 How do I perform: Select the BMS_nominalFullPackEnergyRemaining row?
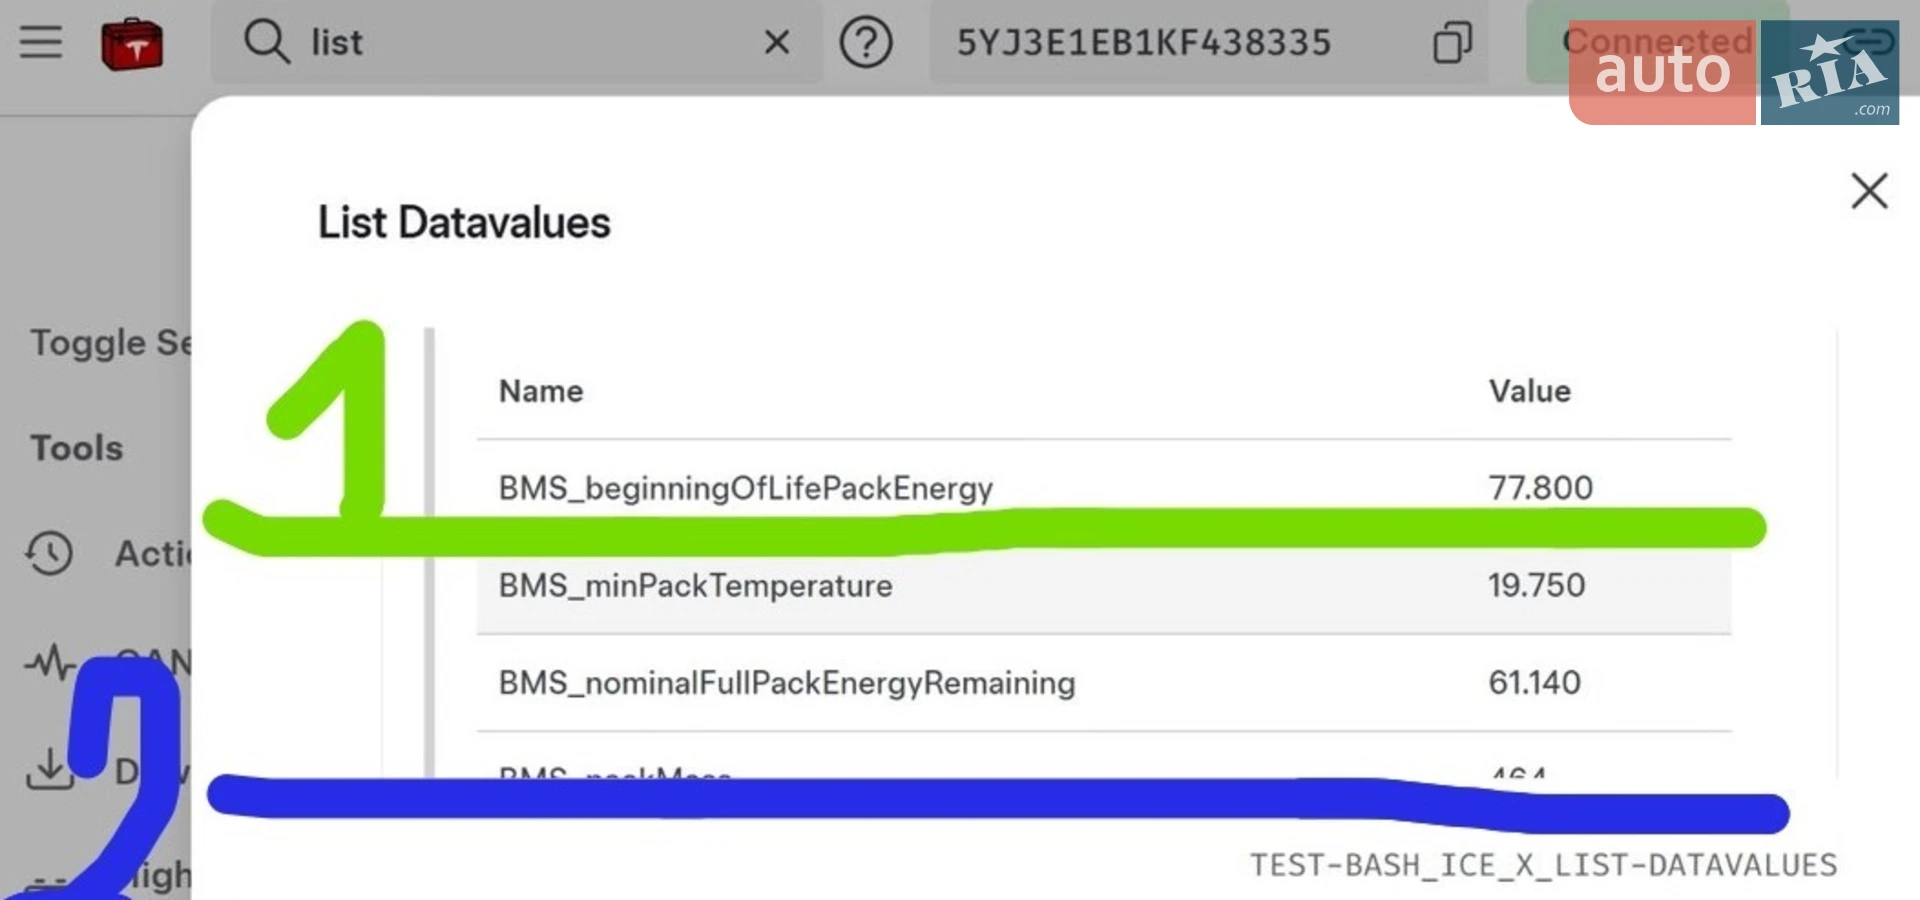coord(1104,682)
